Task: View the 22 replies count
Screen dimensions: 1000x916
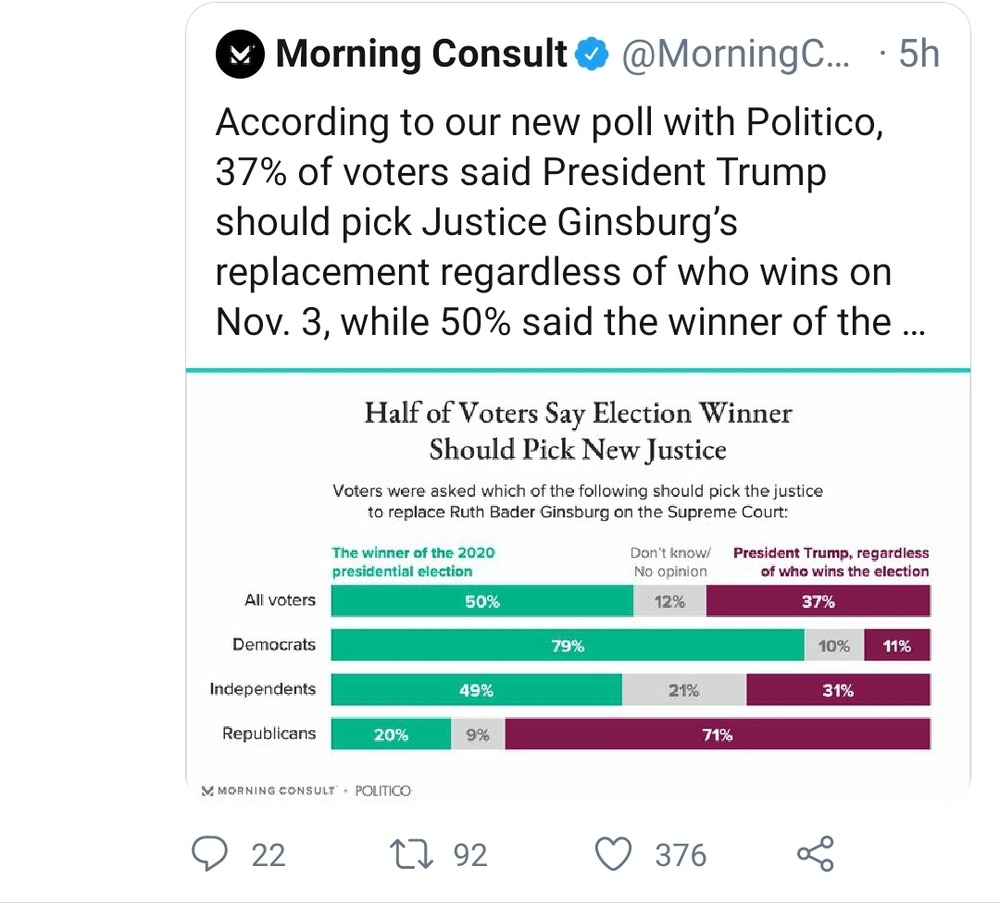Action: [x=268, y=855]
